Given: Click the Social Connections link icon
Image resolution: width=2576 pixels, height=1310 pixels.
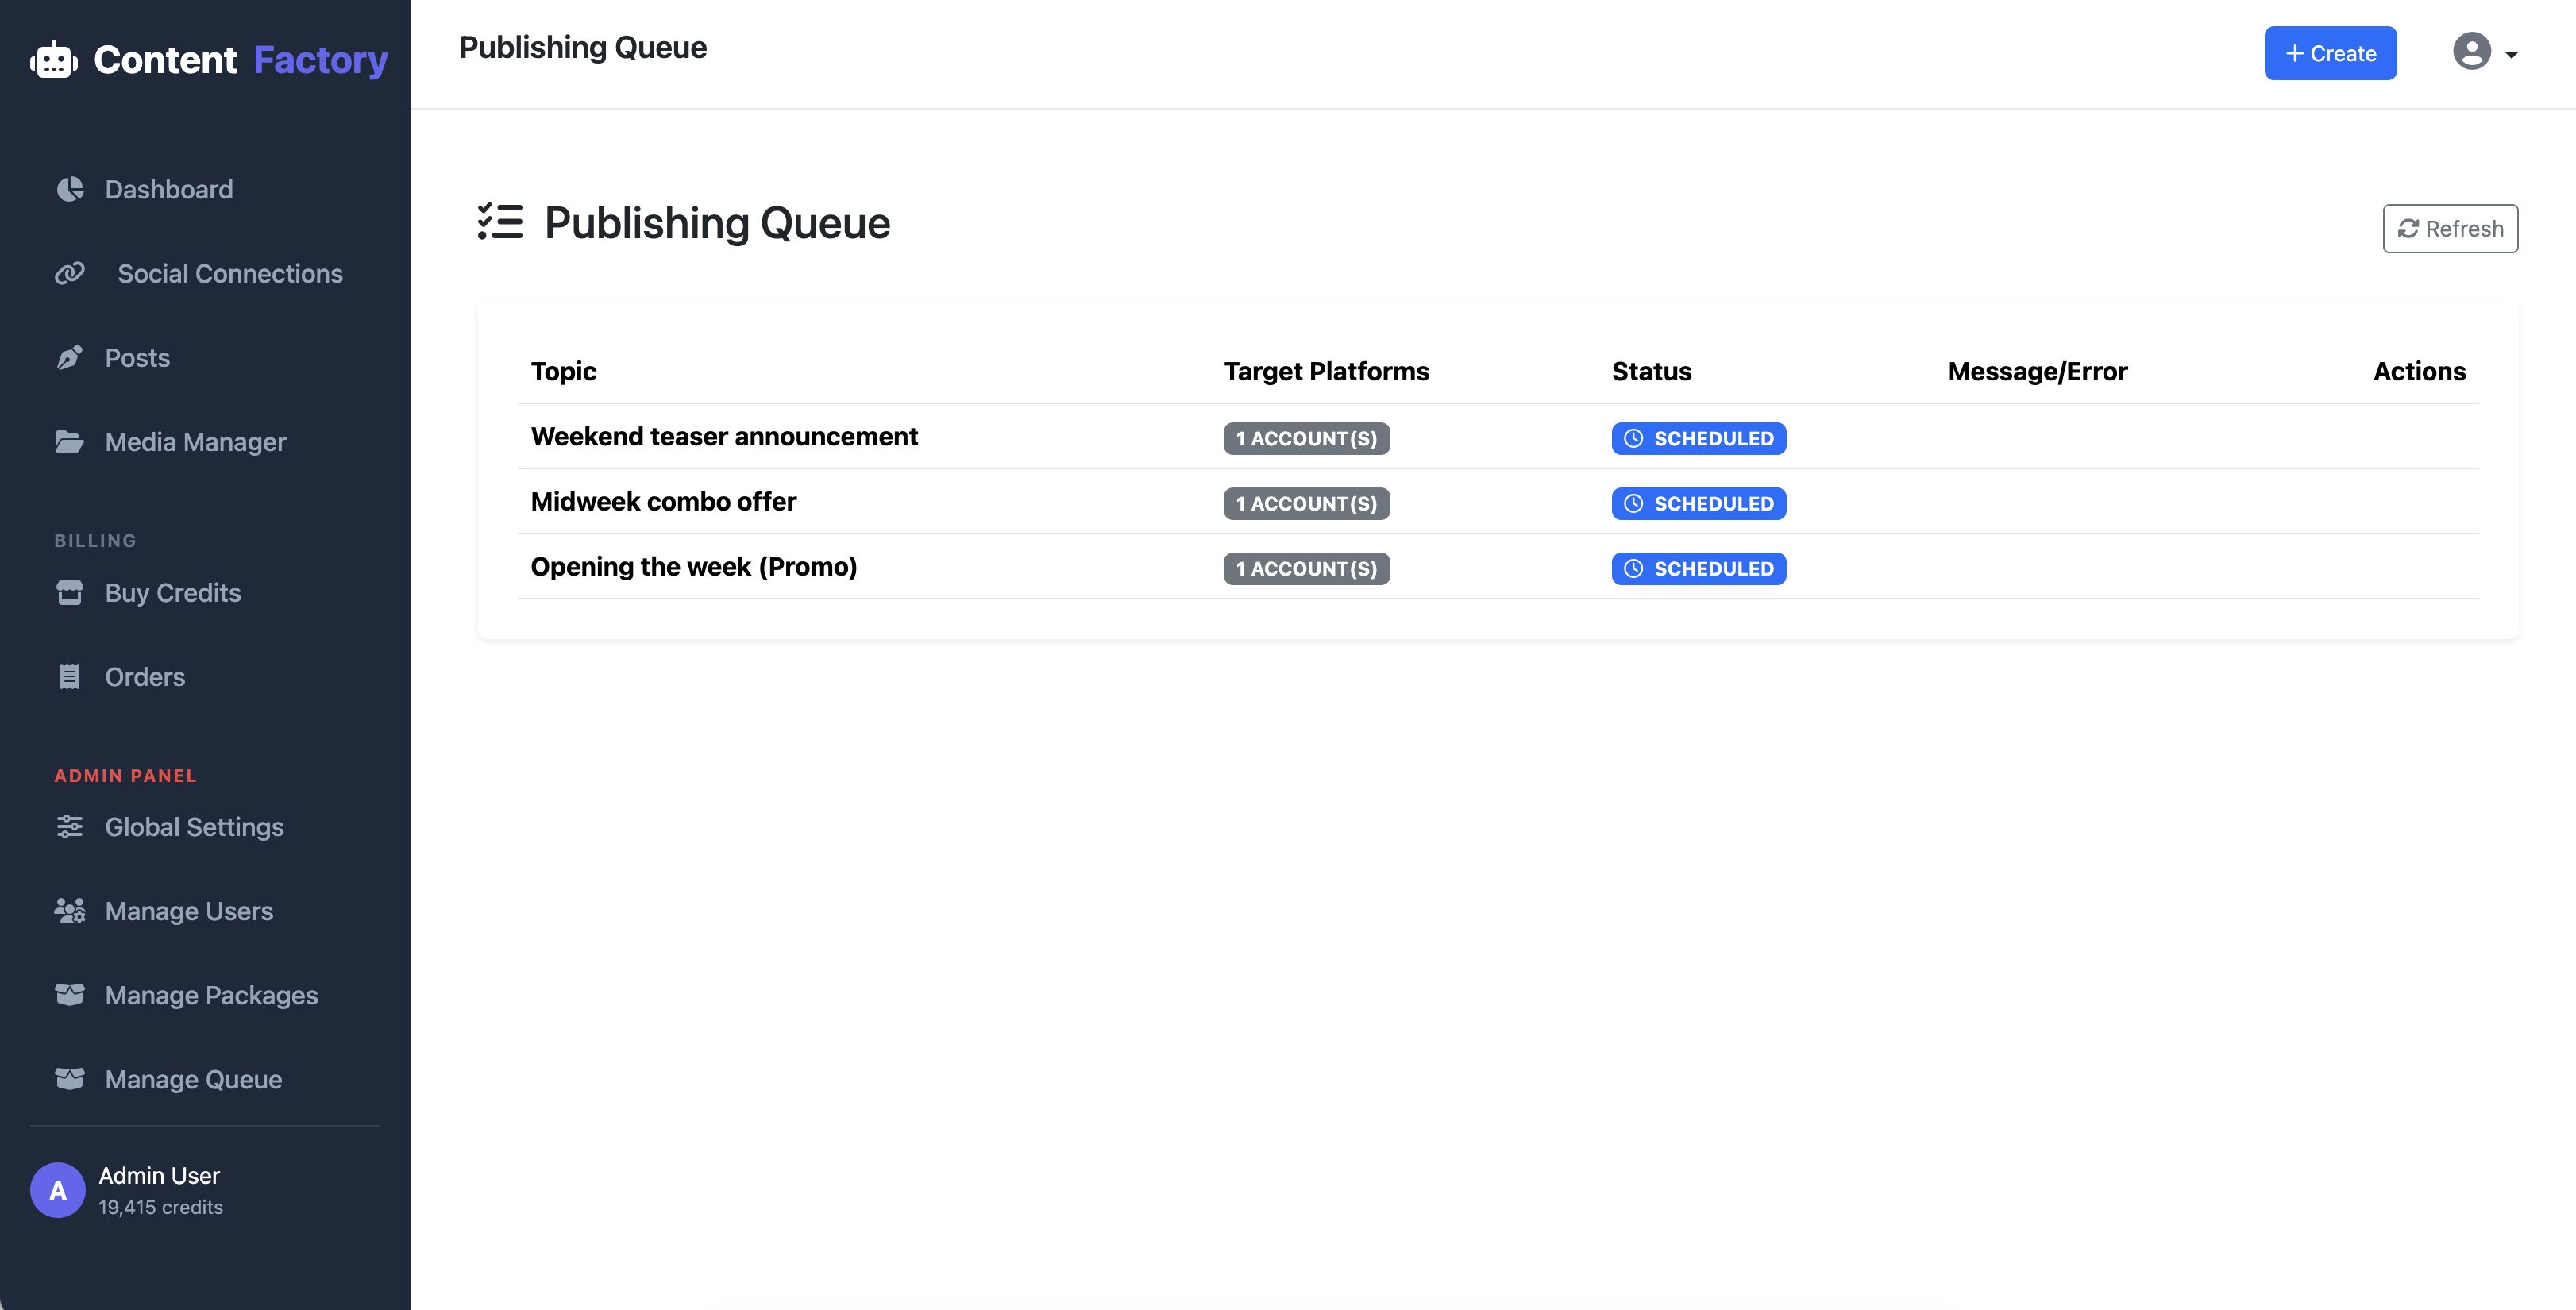Looking at the screenshot, I should (70, 273).
